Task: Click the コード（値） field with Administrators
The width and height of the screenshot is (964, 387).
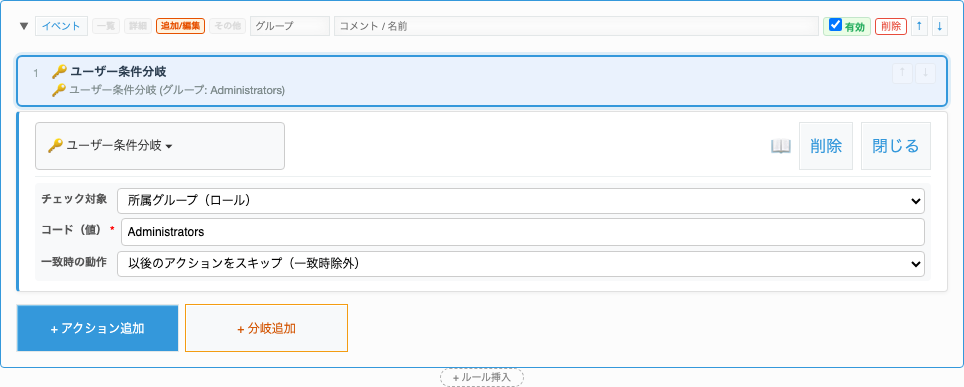Action: tap(523, 232)
